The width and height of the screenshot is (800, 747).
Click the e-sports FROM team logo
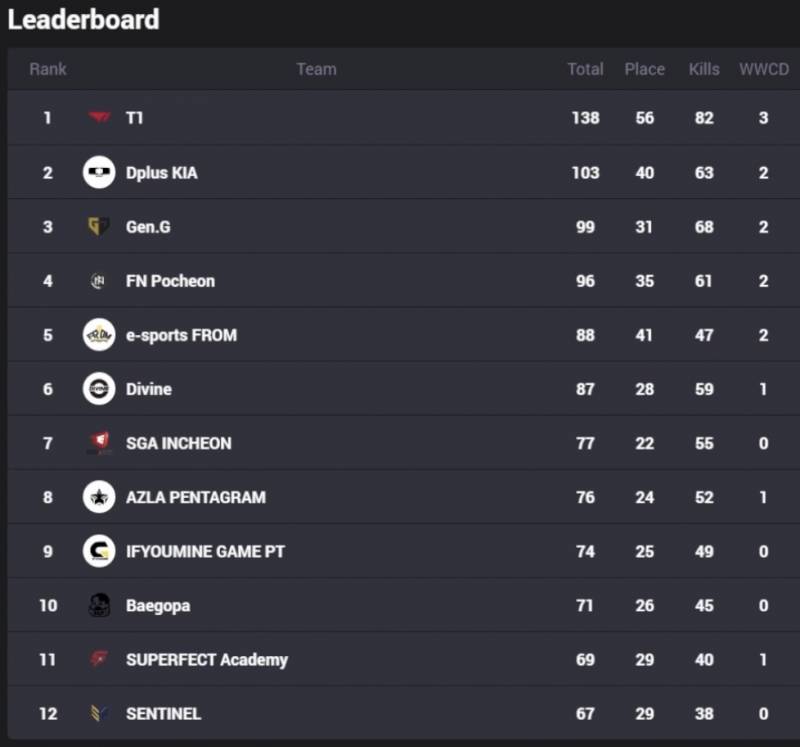click(x=99, y=335)
